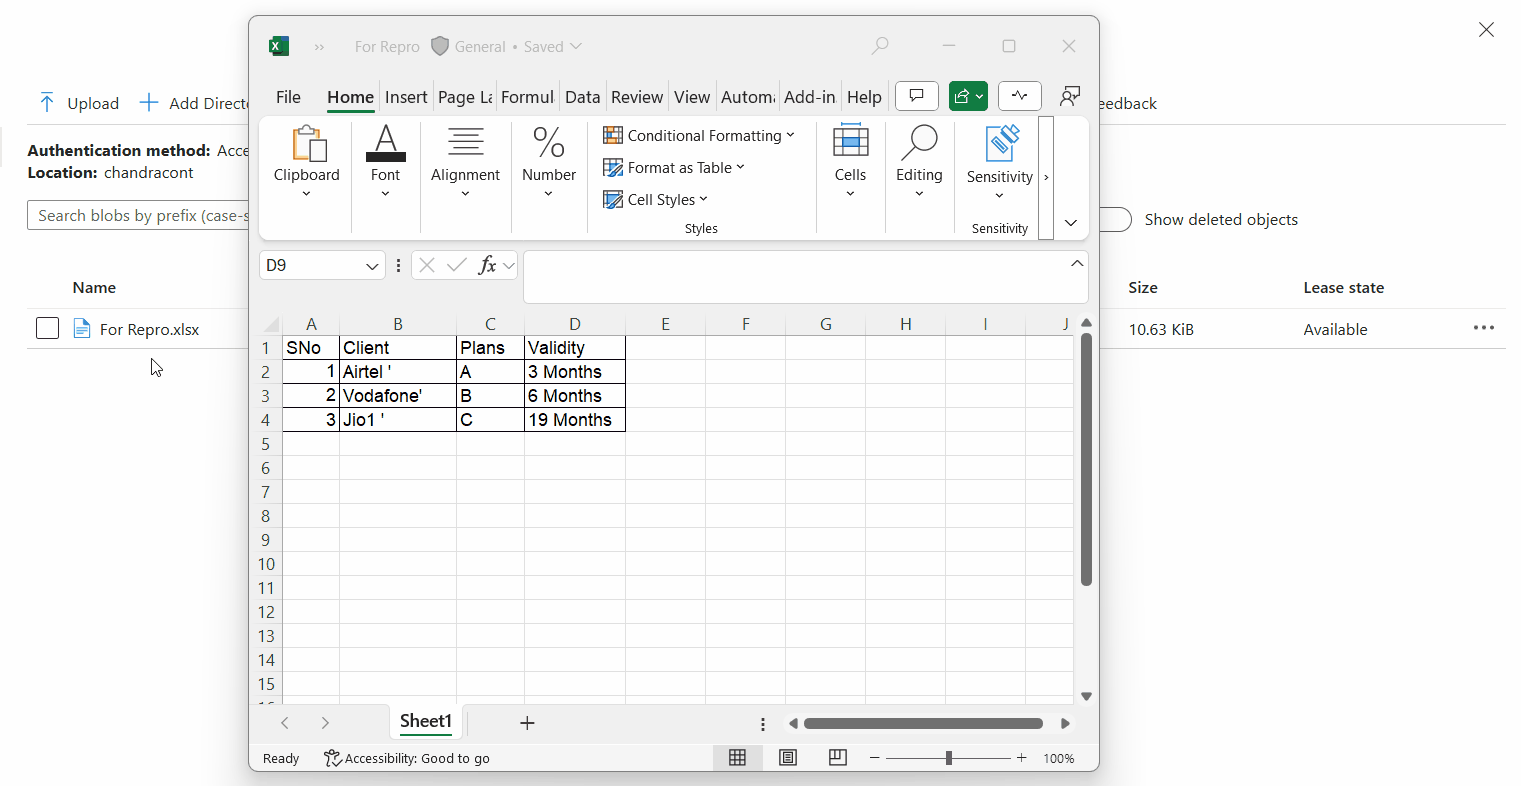Screen dimensions: 1521x786
Task: Add a new sheet with plus icon
Action: click(527, 723)
